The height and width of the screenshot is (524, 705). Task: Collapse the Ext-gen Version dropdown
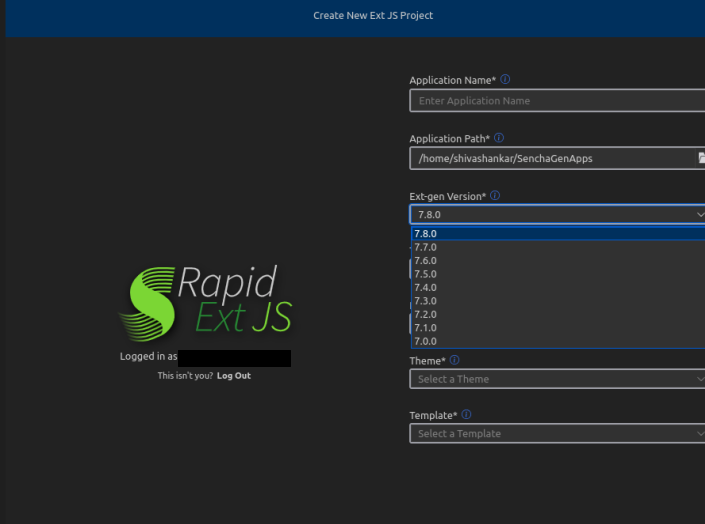pos(699,215)
